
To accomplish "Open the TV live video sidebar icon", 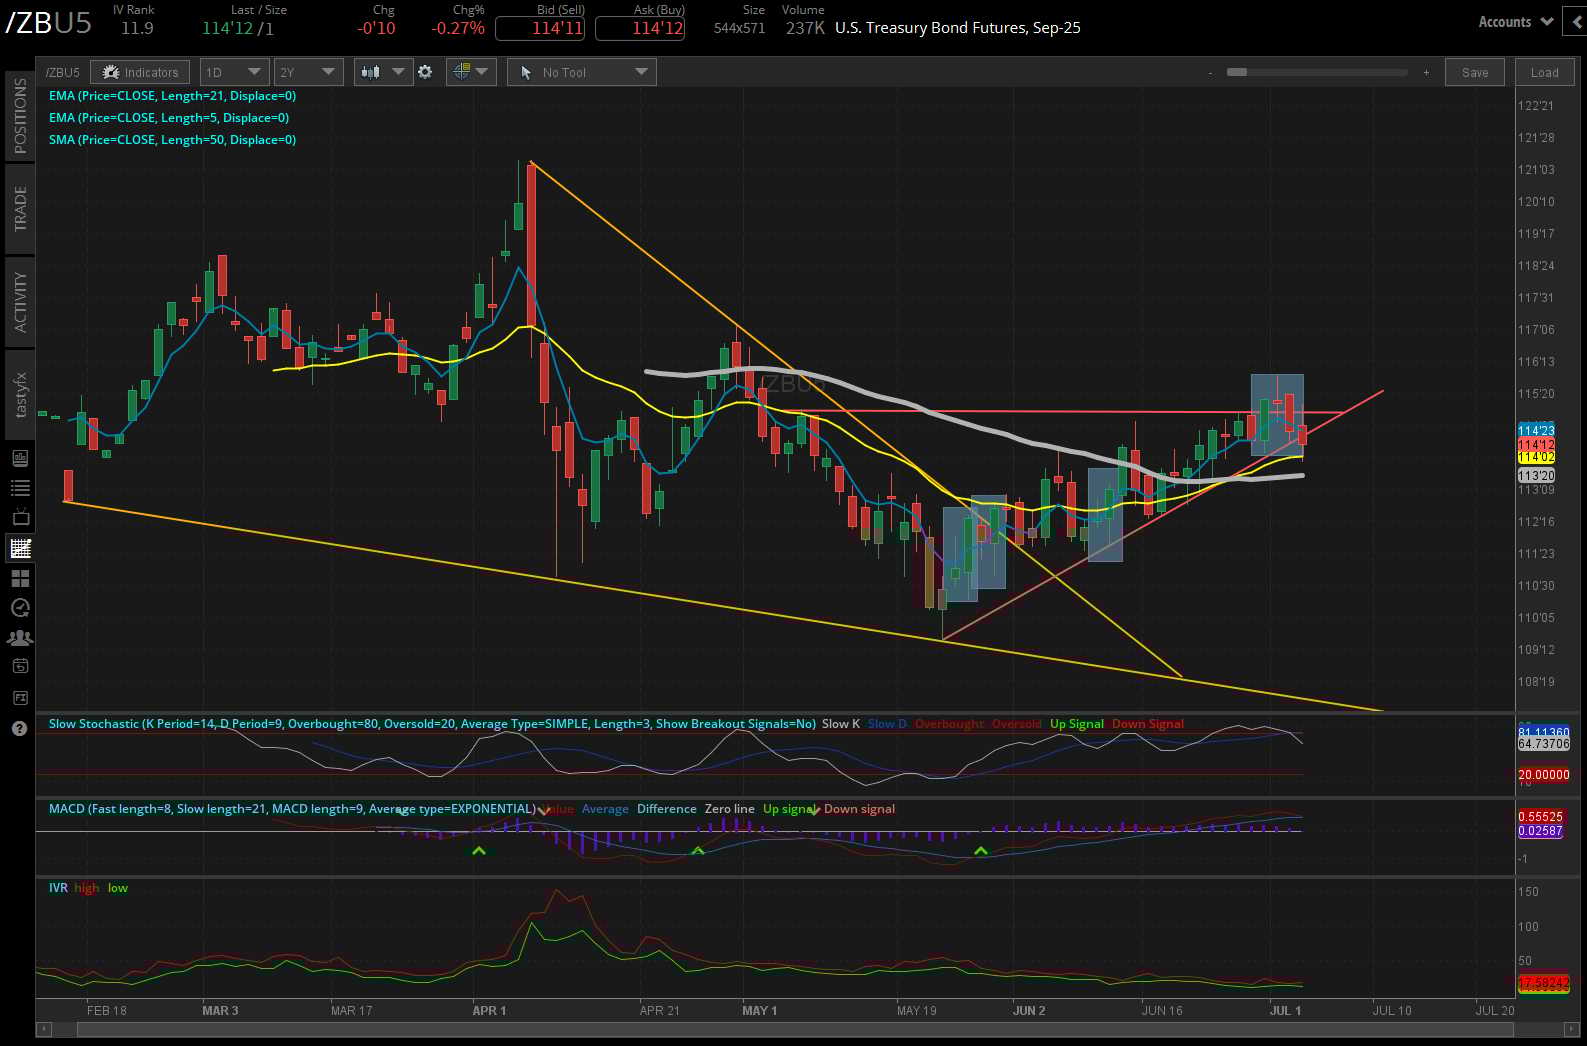I will [20, 518].
